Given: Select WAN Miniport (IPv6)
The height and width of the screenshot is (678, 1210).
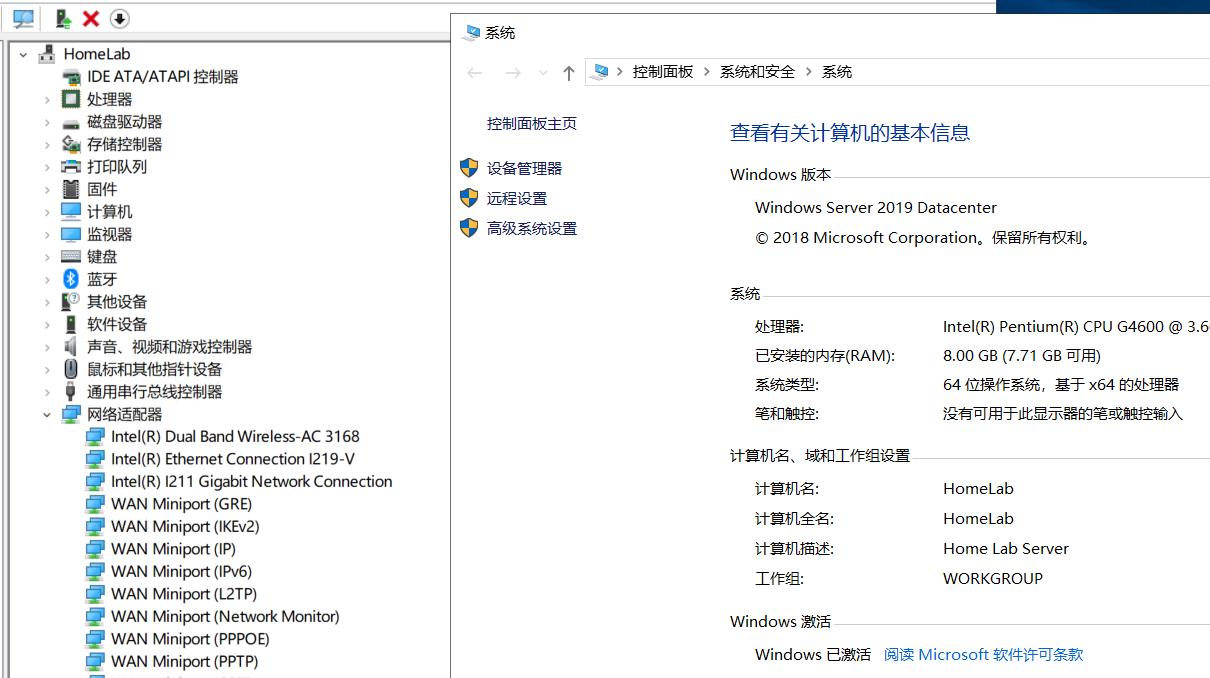Looking at the screenshot, I should tap(181, 572).
